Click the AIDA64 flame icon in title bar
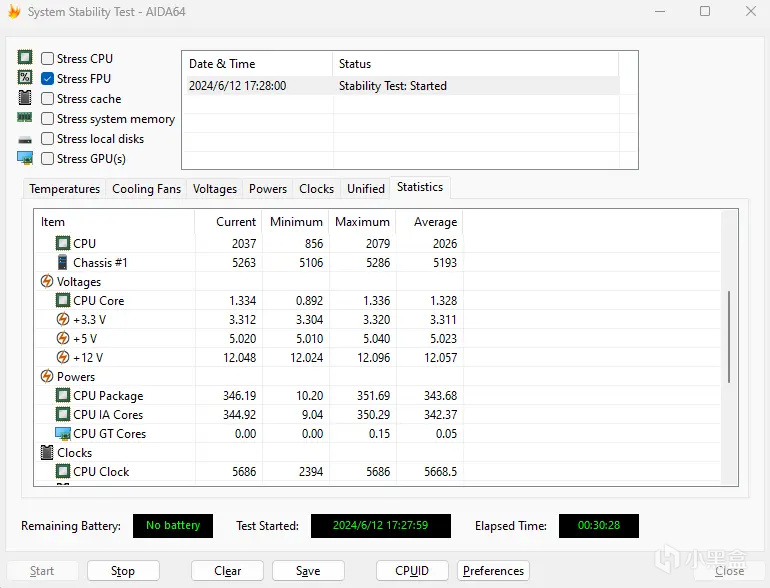The height and width of the screenshot is (588, 770). [x=14, y=11]
